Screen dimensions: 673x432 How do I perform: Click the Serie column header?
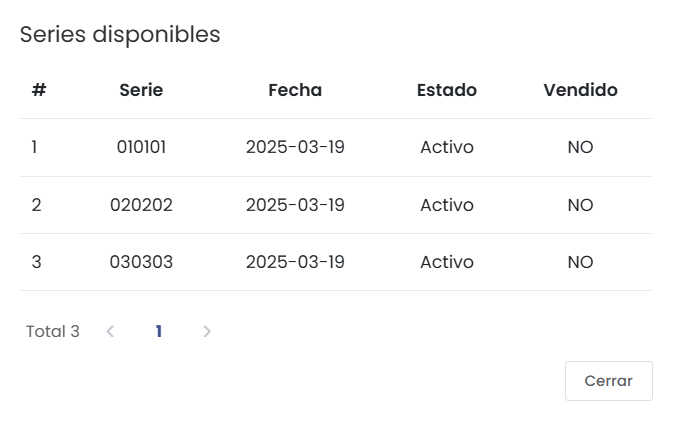pos(141,90)
